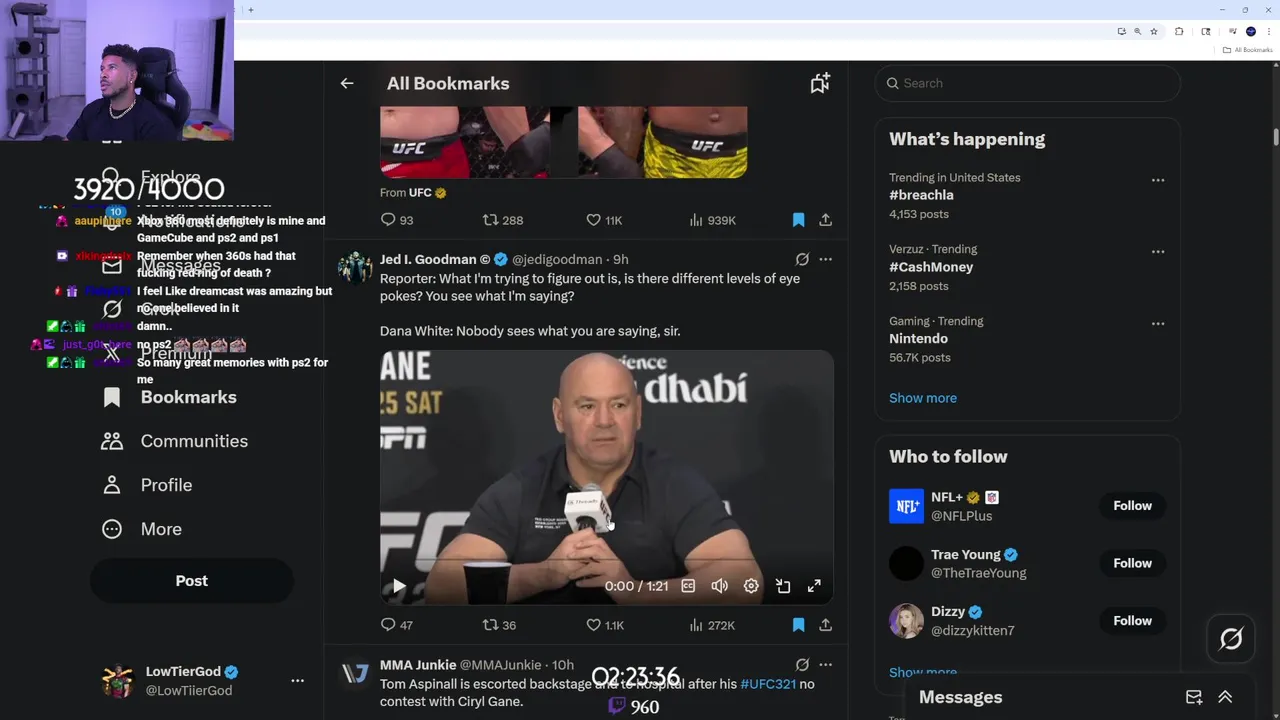Open the #CashMoney trending topic

pyautogui.click(x=931, y=267)
